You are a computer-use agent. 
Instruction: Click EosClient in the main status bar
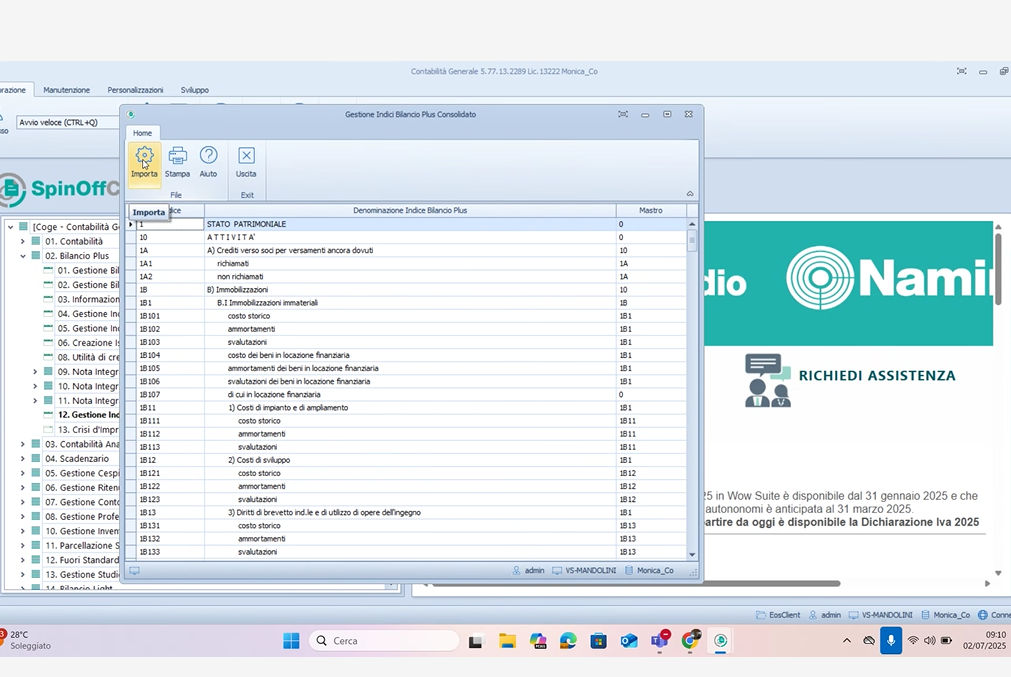(x=778, y=615)
